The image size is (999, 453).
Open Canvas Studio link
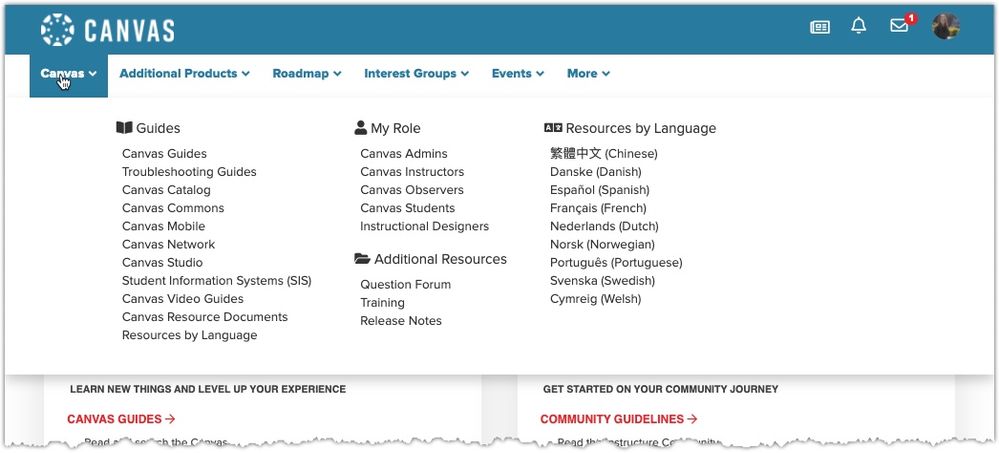[x=162, y=262]
